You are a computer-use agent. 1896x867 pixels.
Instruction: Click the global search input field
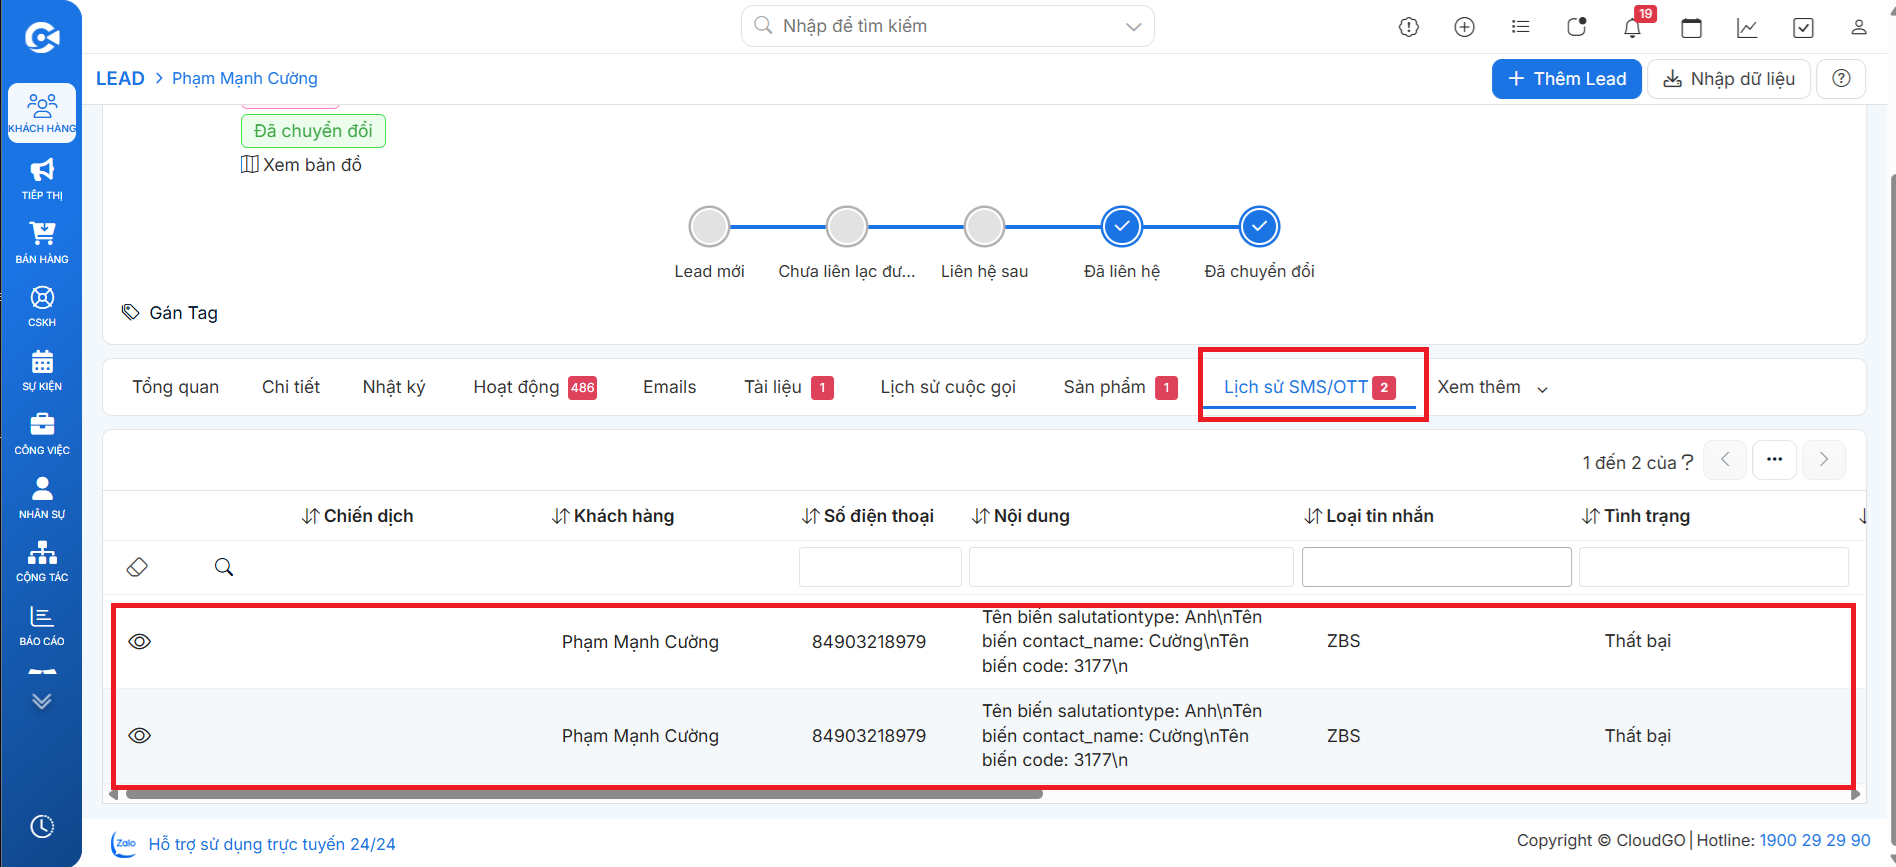947,26
